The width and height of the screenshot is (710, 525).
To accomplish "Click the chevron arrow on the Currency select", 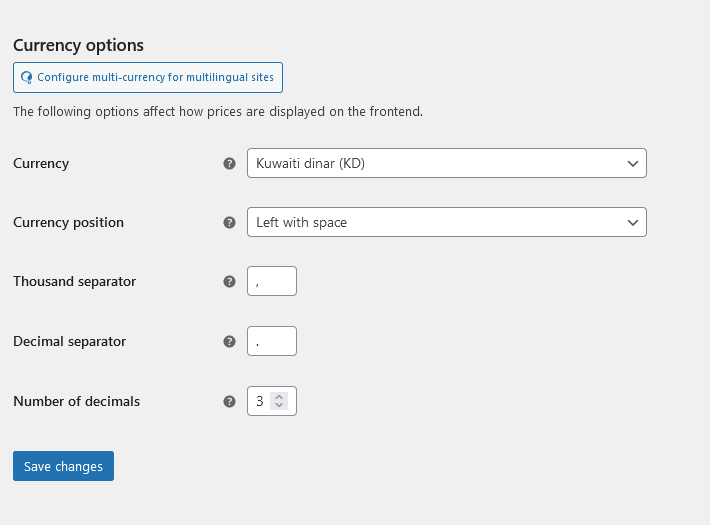I will tap(633, 164).
